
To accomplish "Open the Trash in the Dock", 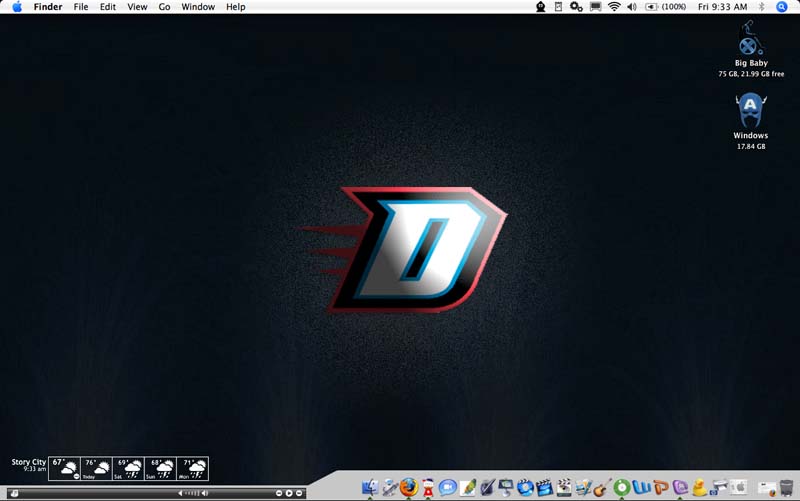I will coord(786,487).
